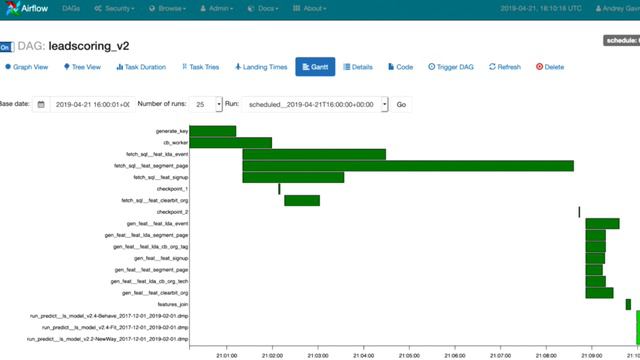
Task: Open the DAGs menu item
Action: pos(71,8)
